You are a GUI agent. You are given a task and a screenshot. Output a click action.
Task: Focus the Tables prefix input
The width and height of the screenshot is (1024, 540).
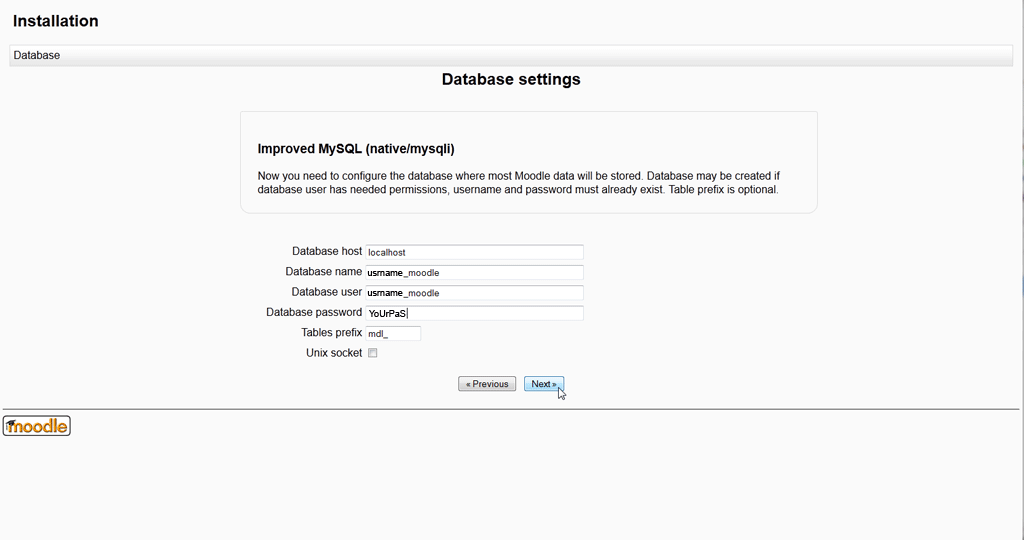(x=393, y=333)
